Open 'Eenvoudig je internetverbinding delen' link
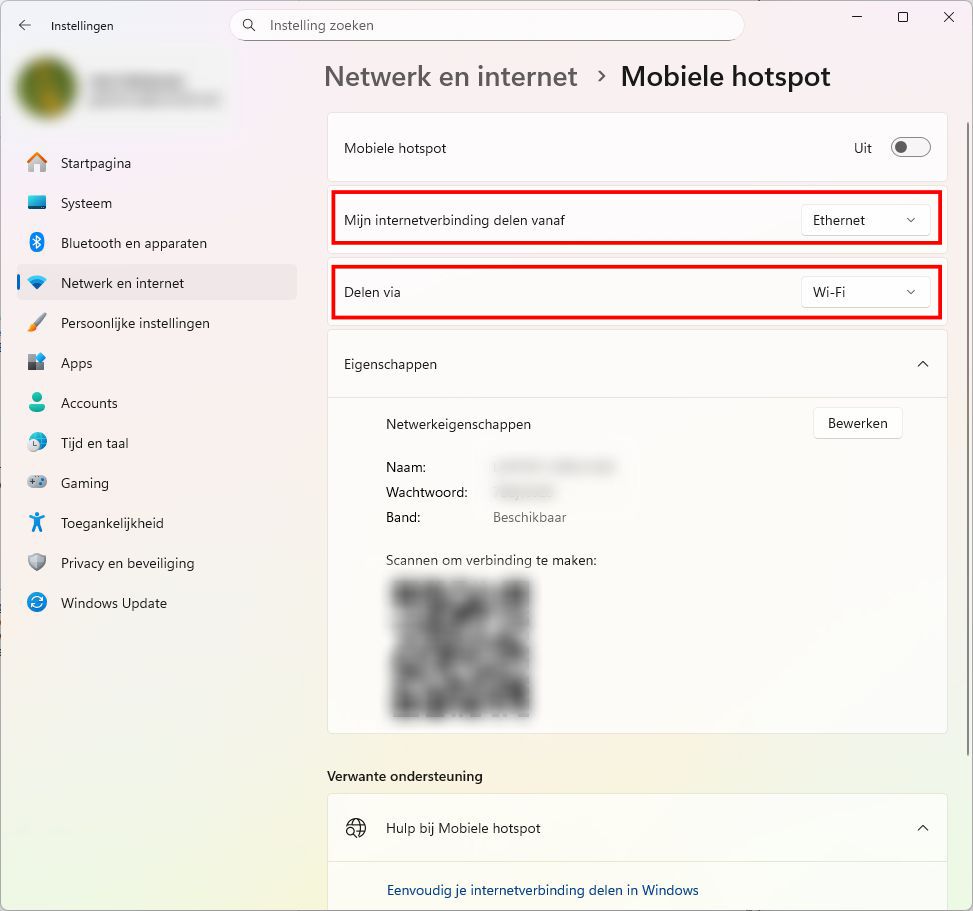973x911 pixels. 542,890
